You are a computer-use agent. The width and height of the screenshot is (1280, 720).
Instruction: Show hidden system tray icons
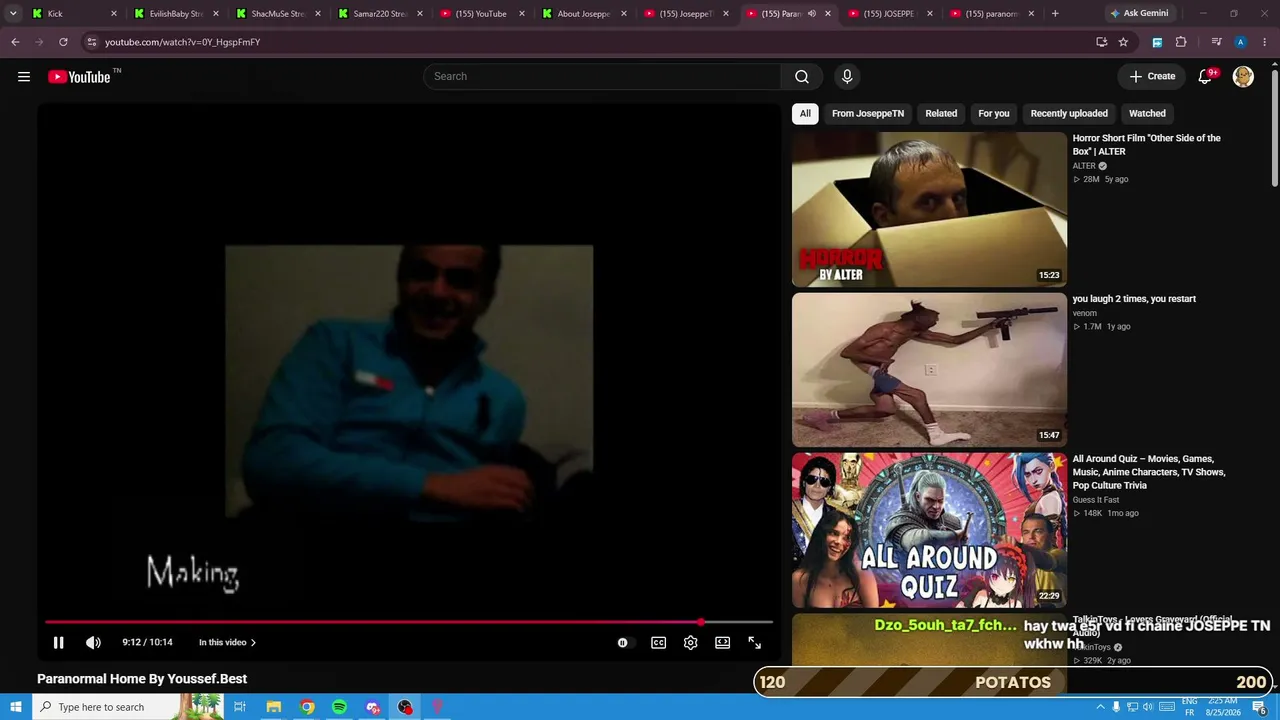(x=1100, y=707)
